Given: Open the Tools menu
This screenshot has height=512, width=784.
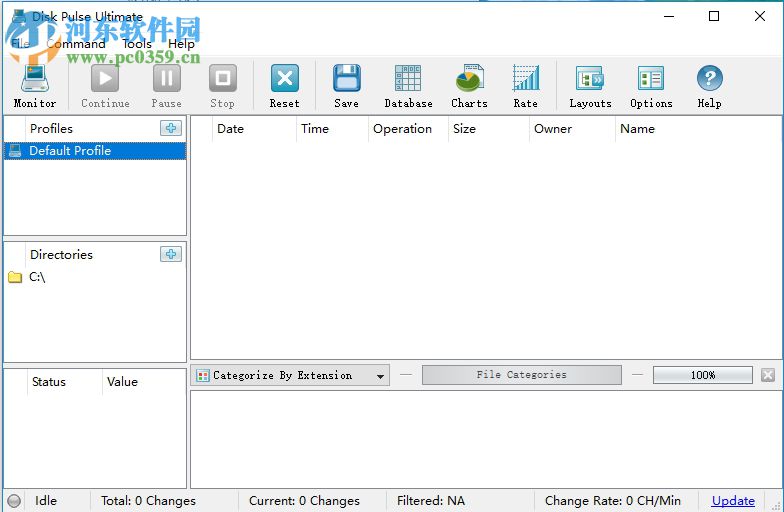Looking at the screenshot, I should [137, 44].
